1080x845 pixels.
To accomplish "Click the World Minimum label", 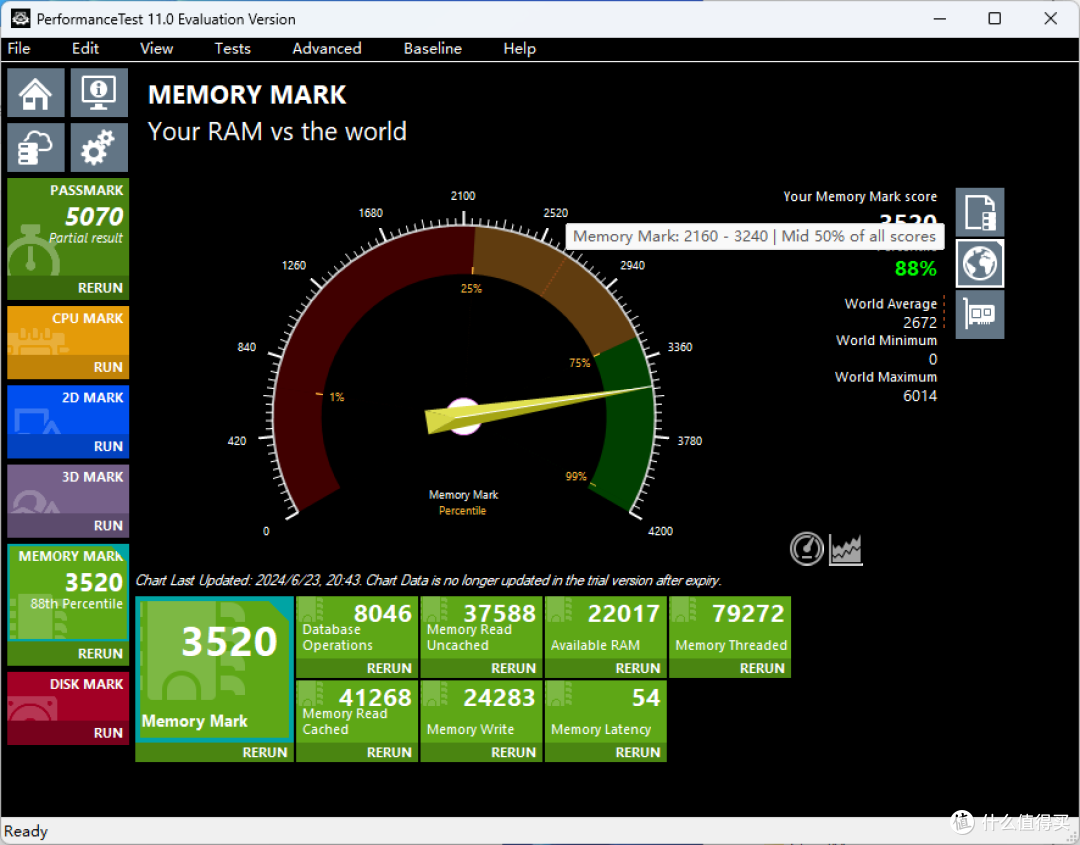I will (x=886, y=340).
